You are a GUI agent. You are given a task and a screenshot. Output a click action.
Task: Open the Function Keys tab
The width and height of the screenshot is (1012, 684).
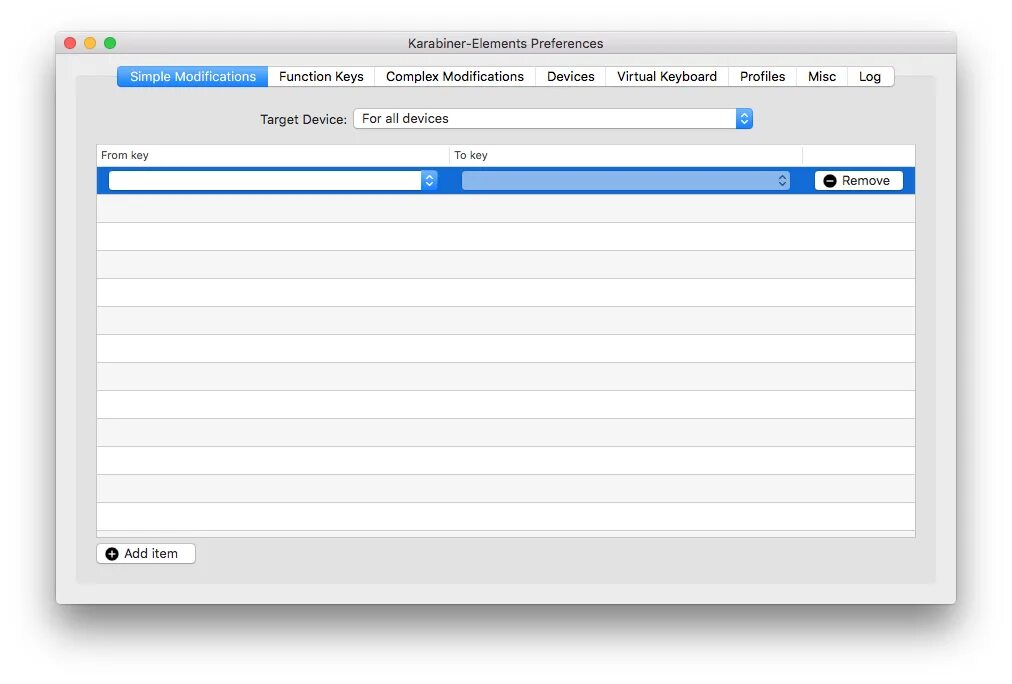tap(321, 76)
